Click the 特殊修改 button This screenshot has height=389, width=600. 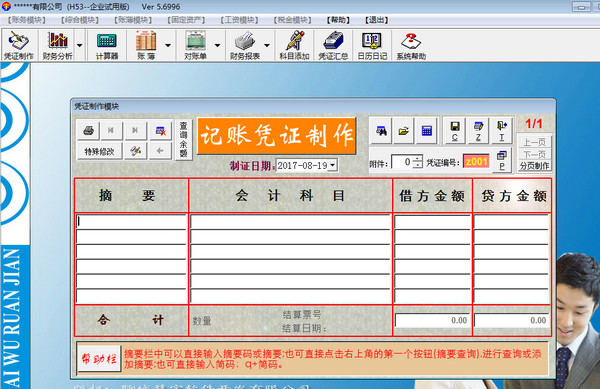pos(99,151)
